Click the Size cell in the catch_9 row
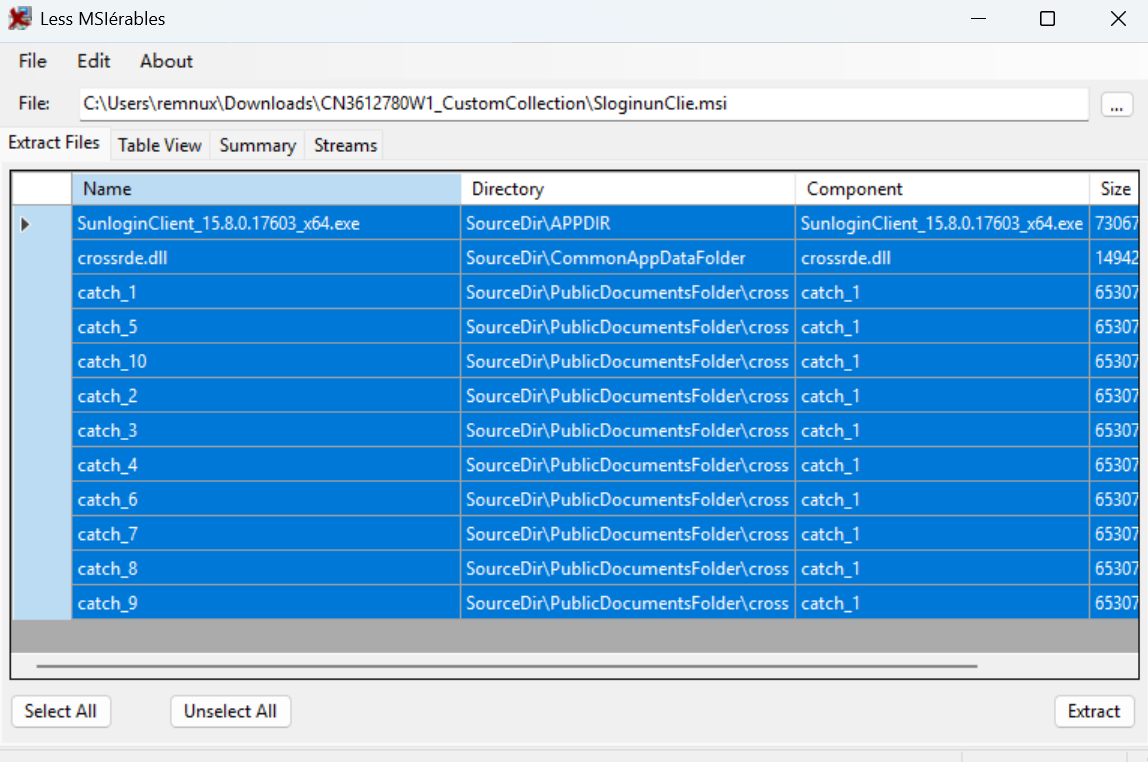1148x762 pixels. [1114, 602]
